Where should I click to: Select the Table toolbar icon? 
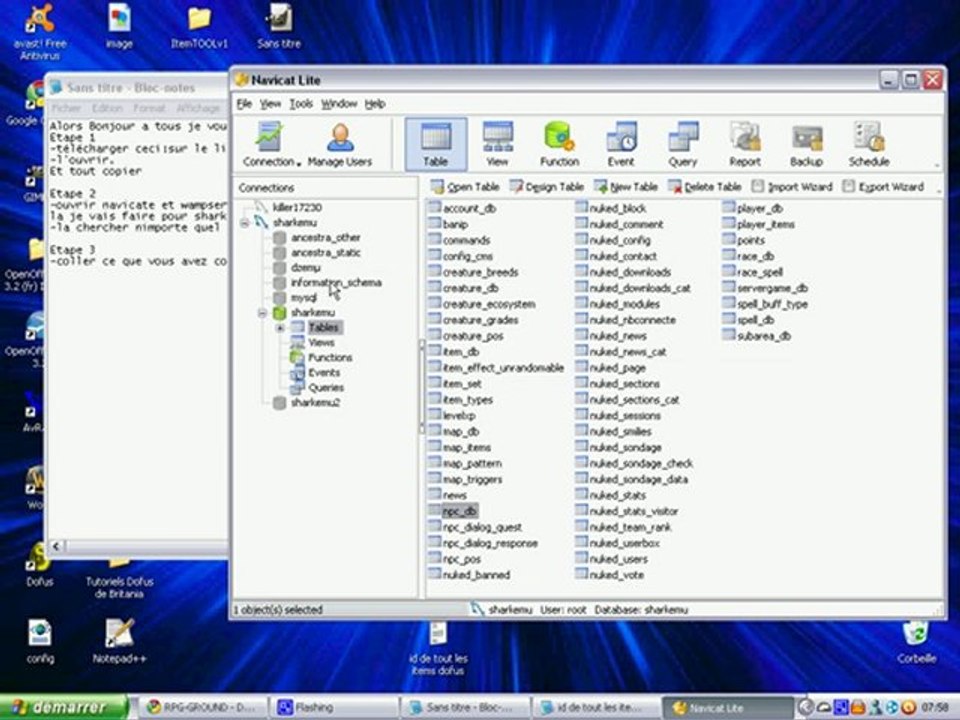point(435,144)
